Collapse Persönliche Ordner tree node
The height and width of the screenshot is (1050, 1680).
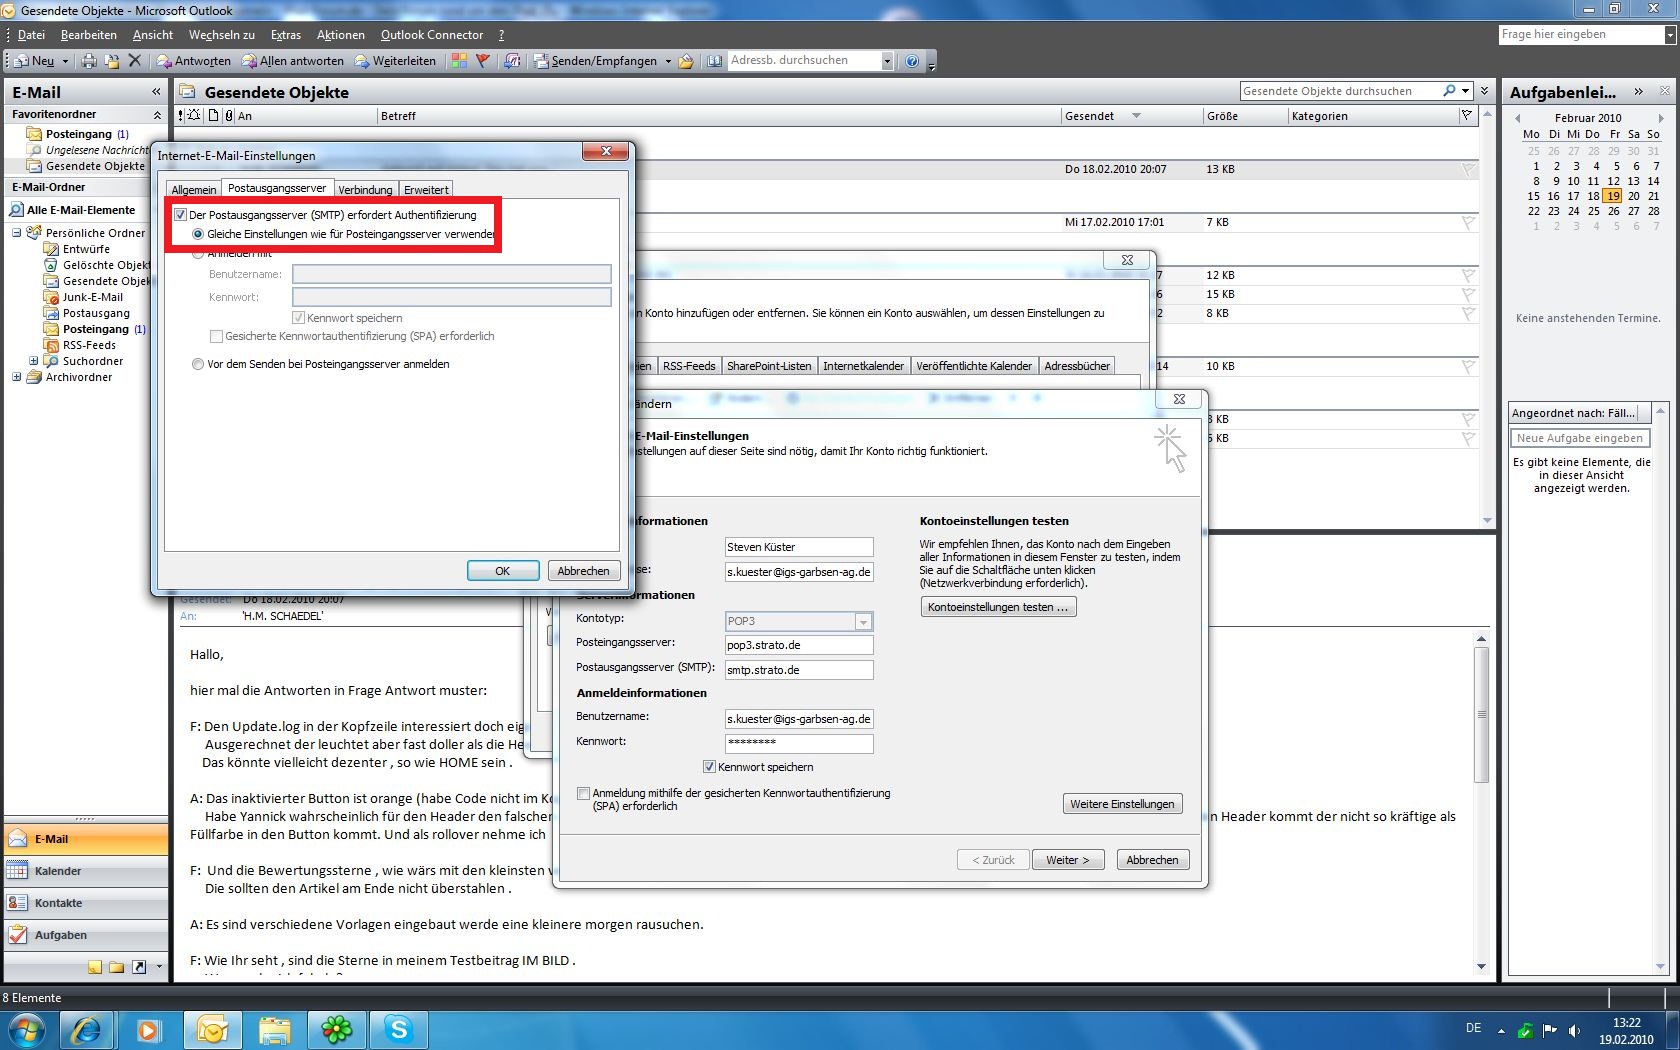point(17,233)
